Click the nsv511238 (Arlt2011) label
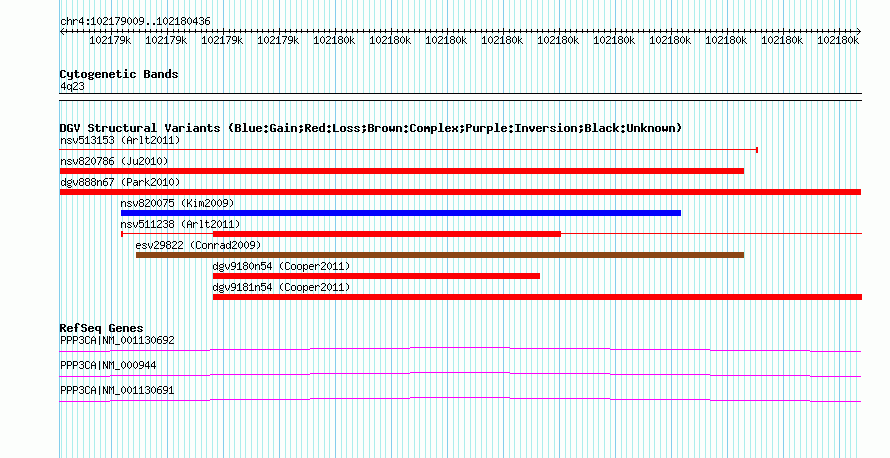Image resolution: width=890 pixels, height=458 pixels. click(x=180, y=224)
